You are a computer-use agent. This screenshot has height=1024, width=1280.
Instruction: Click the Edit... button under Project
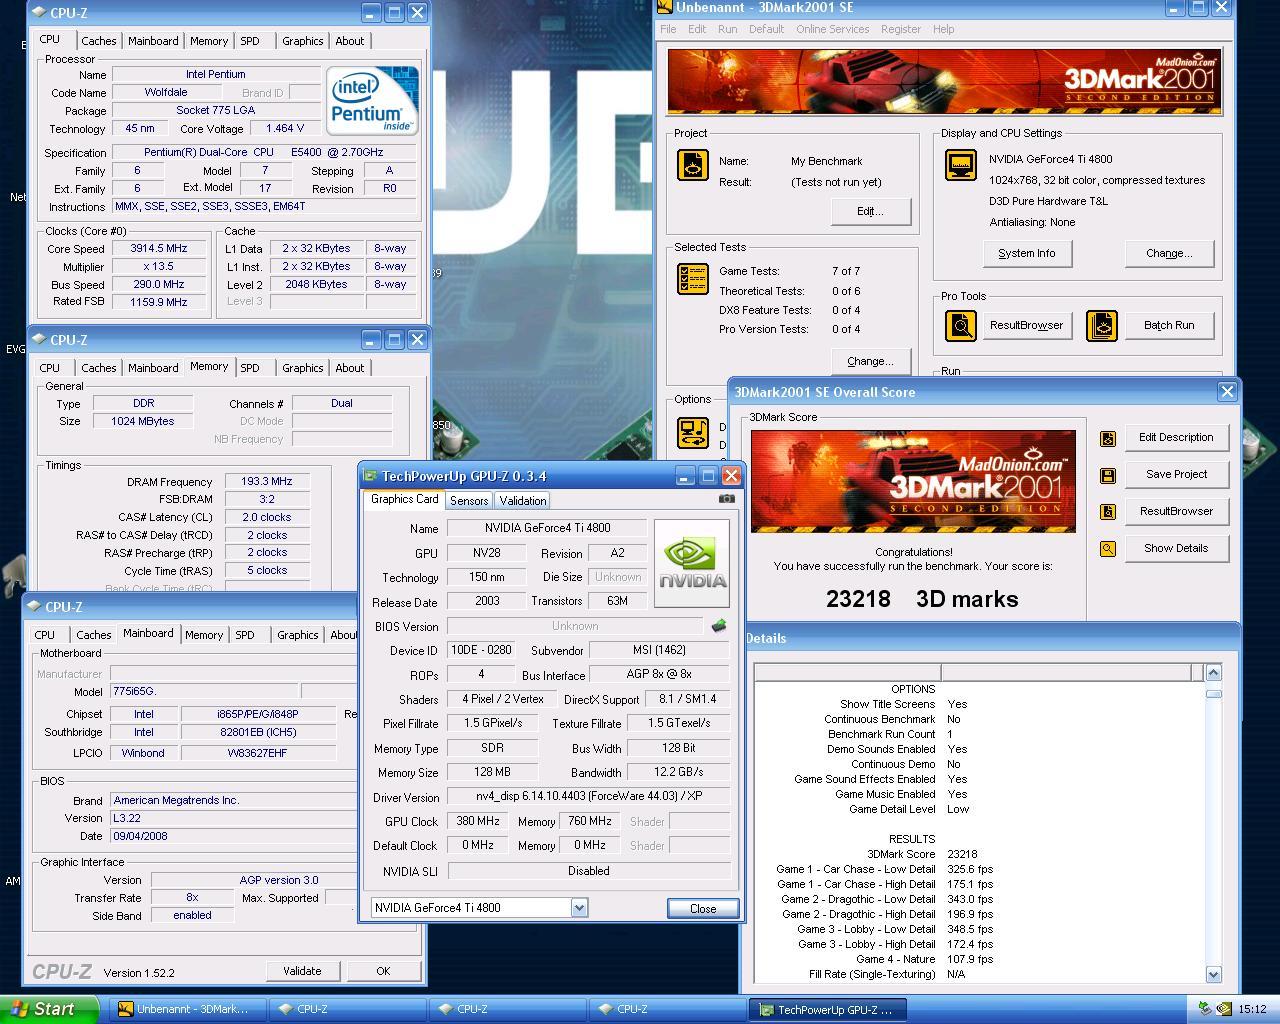(x=870, y=211)
